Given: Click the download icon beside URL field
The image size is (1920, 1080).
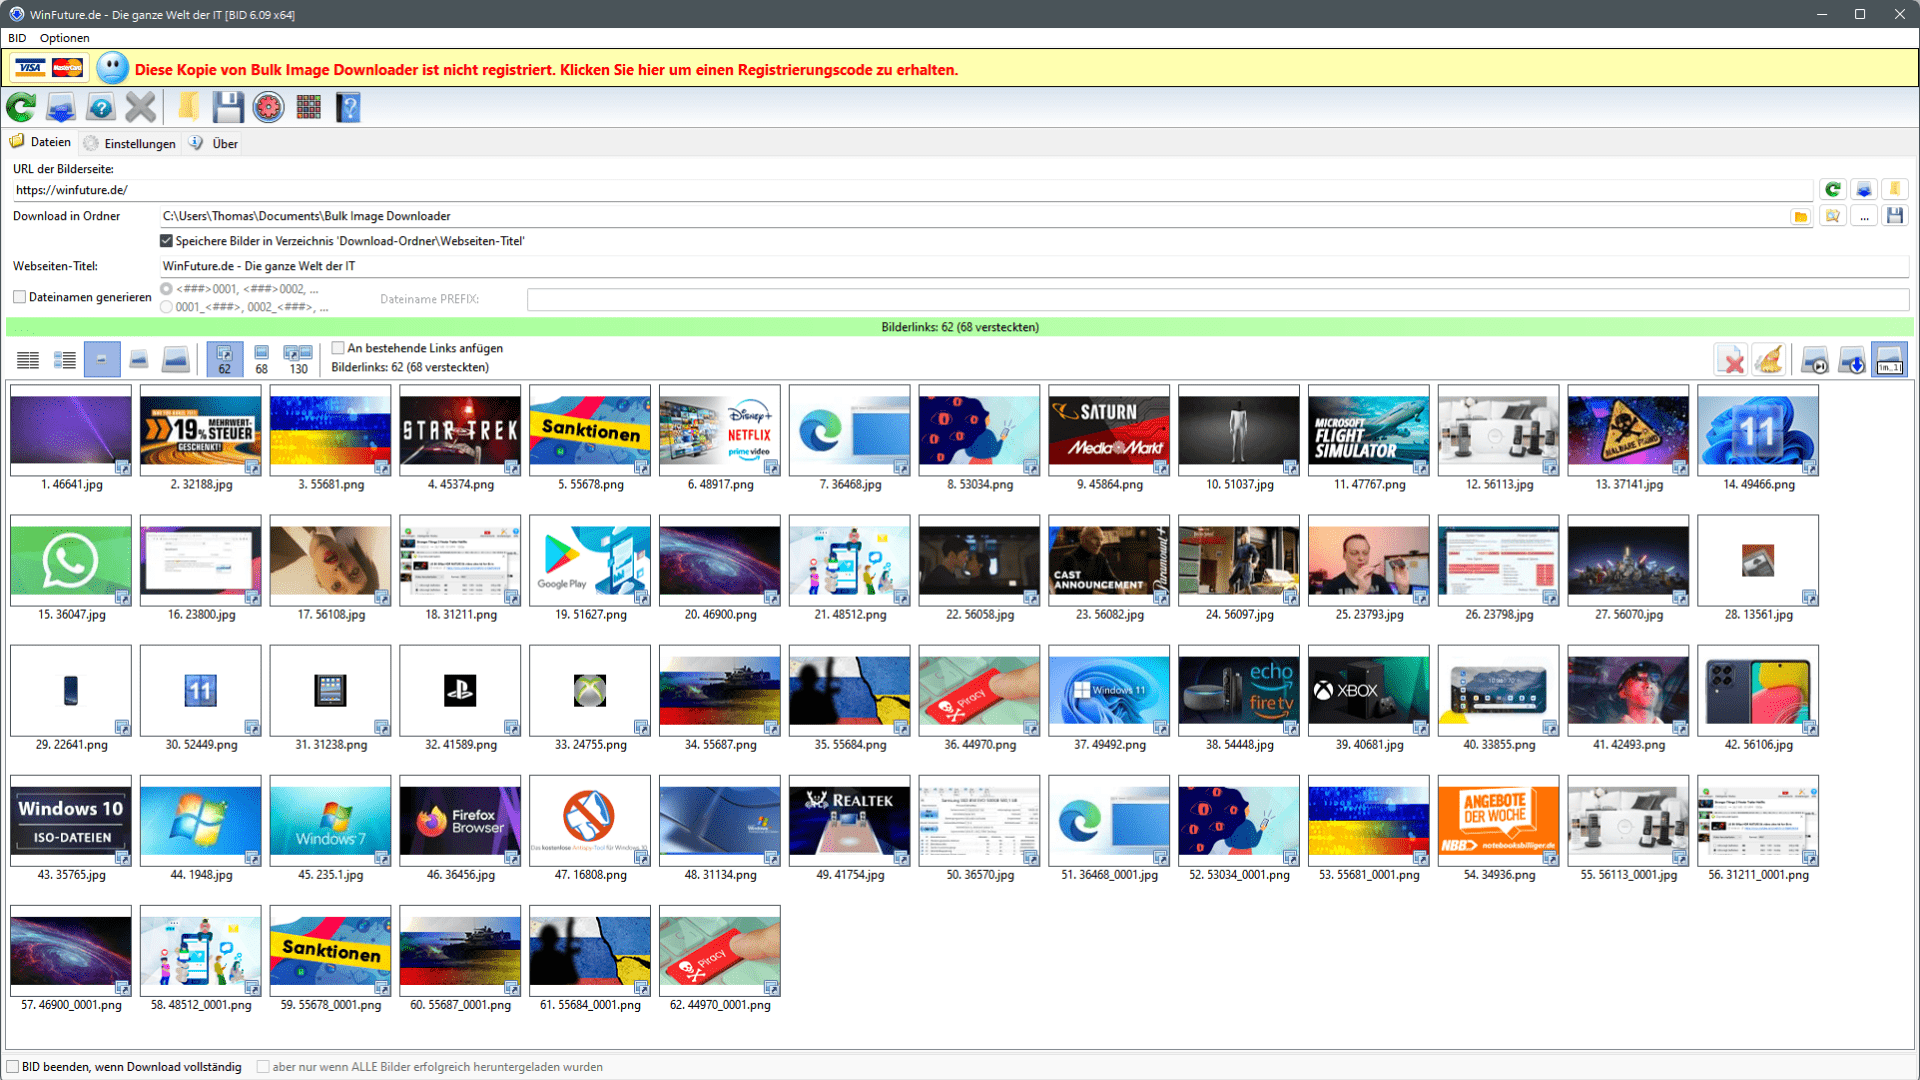Looking at the screenshot, I should coord(1864,189).
